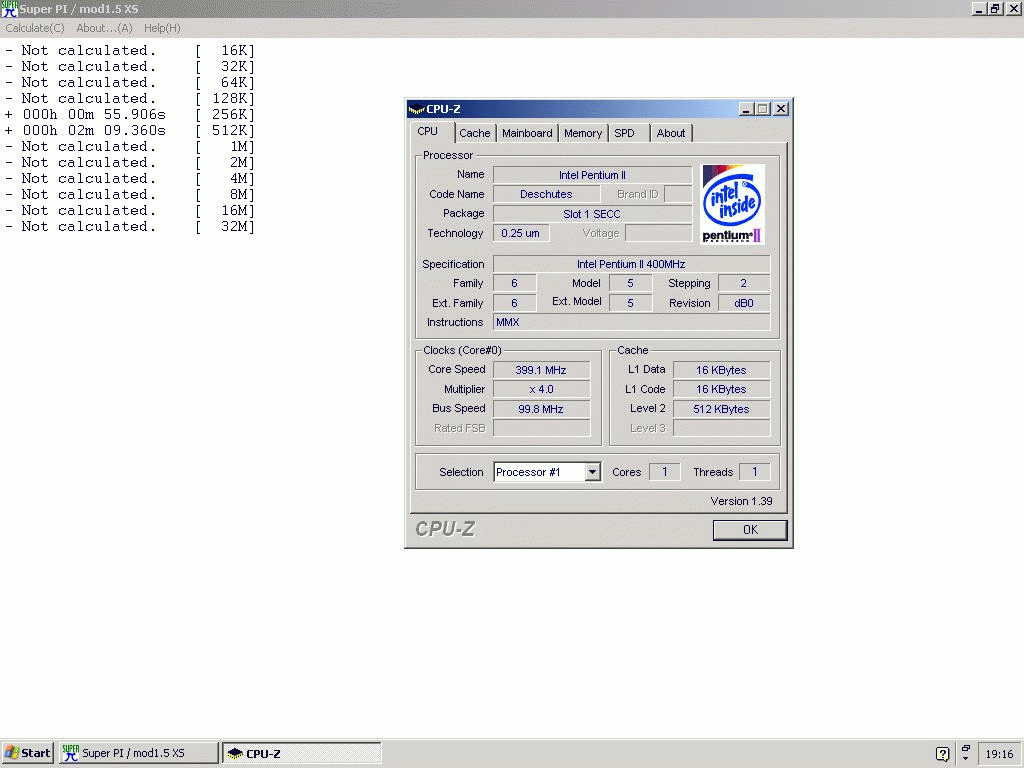
Task: Click the Instructions field showing MMX
Action: click(631, 322)
